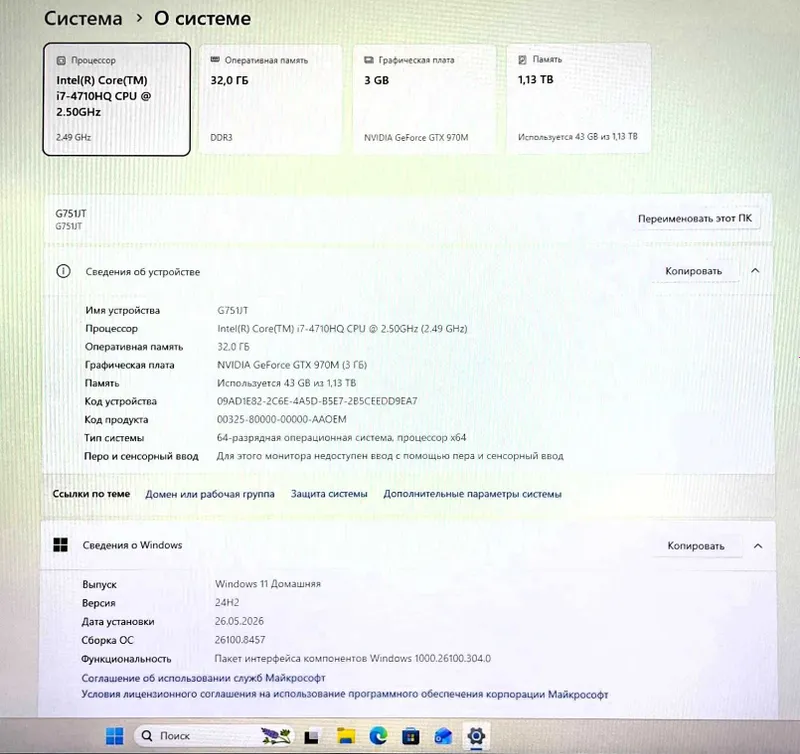Screen dimensions: 800x754
Task: Open Task View on the taskbar
Action: (312, 737)
